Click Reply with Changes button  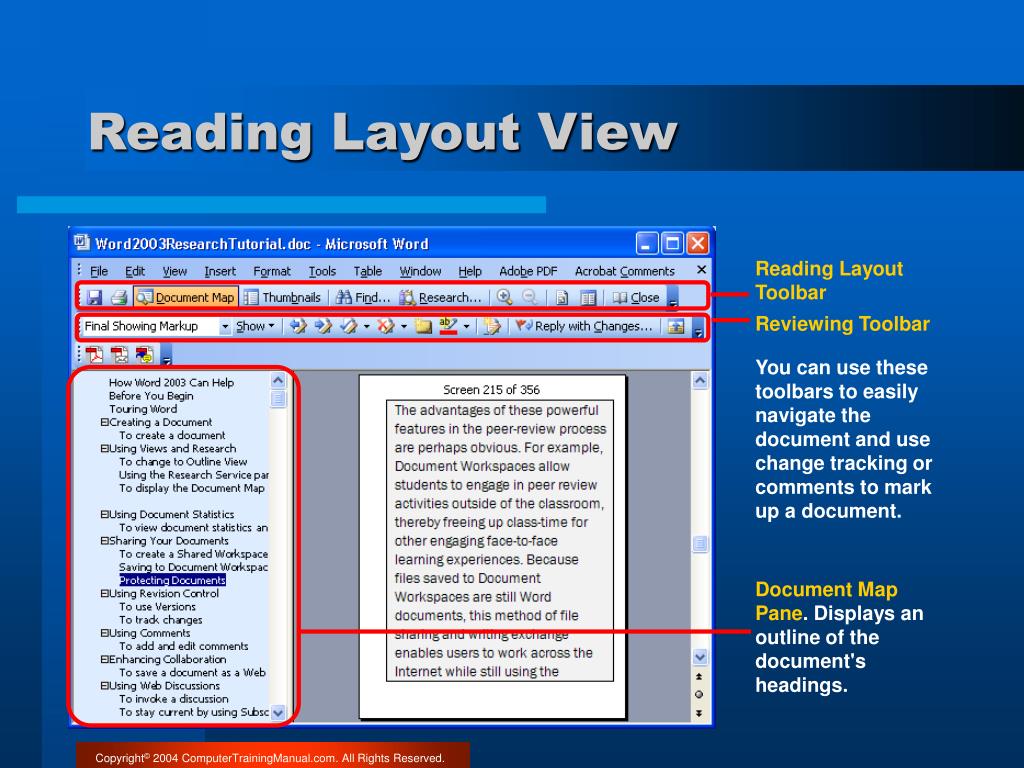[584, 326]
